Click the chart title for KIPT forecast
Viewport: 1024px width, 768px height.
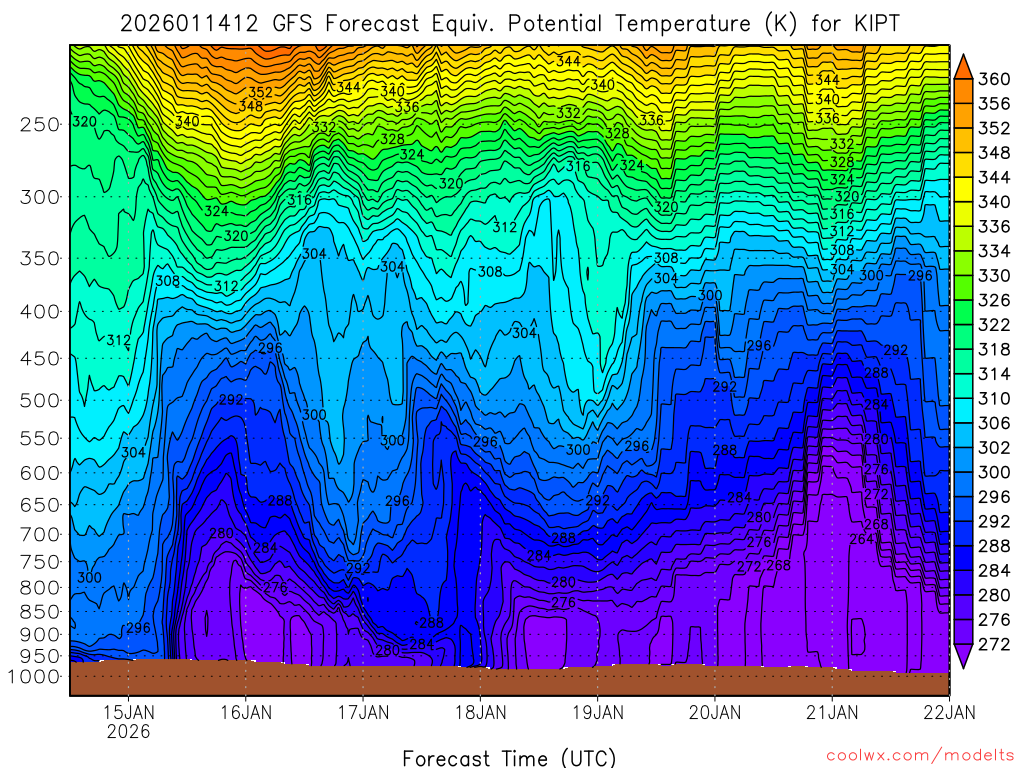pyautogui.click(x=510, y=24)
